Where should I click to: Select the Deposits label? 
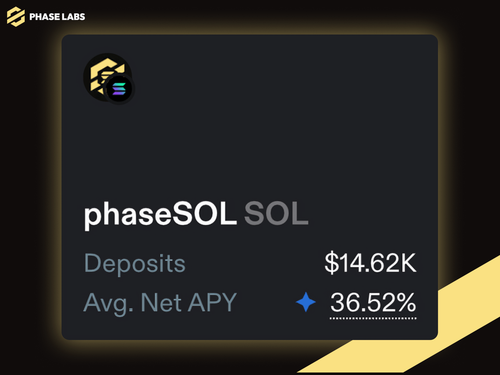pyautogui.click(x=135, y=264)
